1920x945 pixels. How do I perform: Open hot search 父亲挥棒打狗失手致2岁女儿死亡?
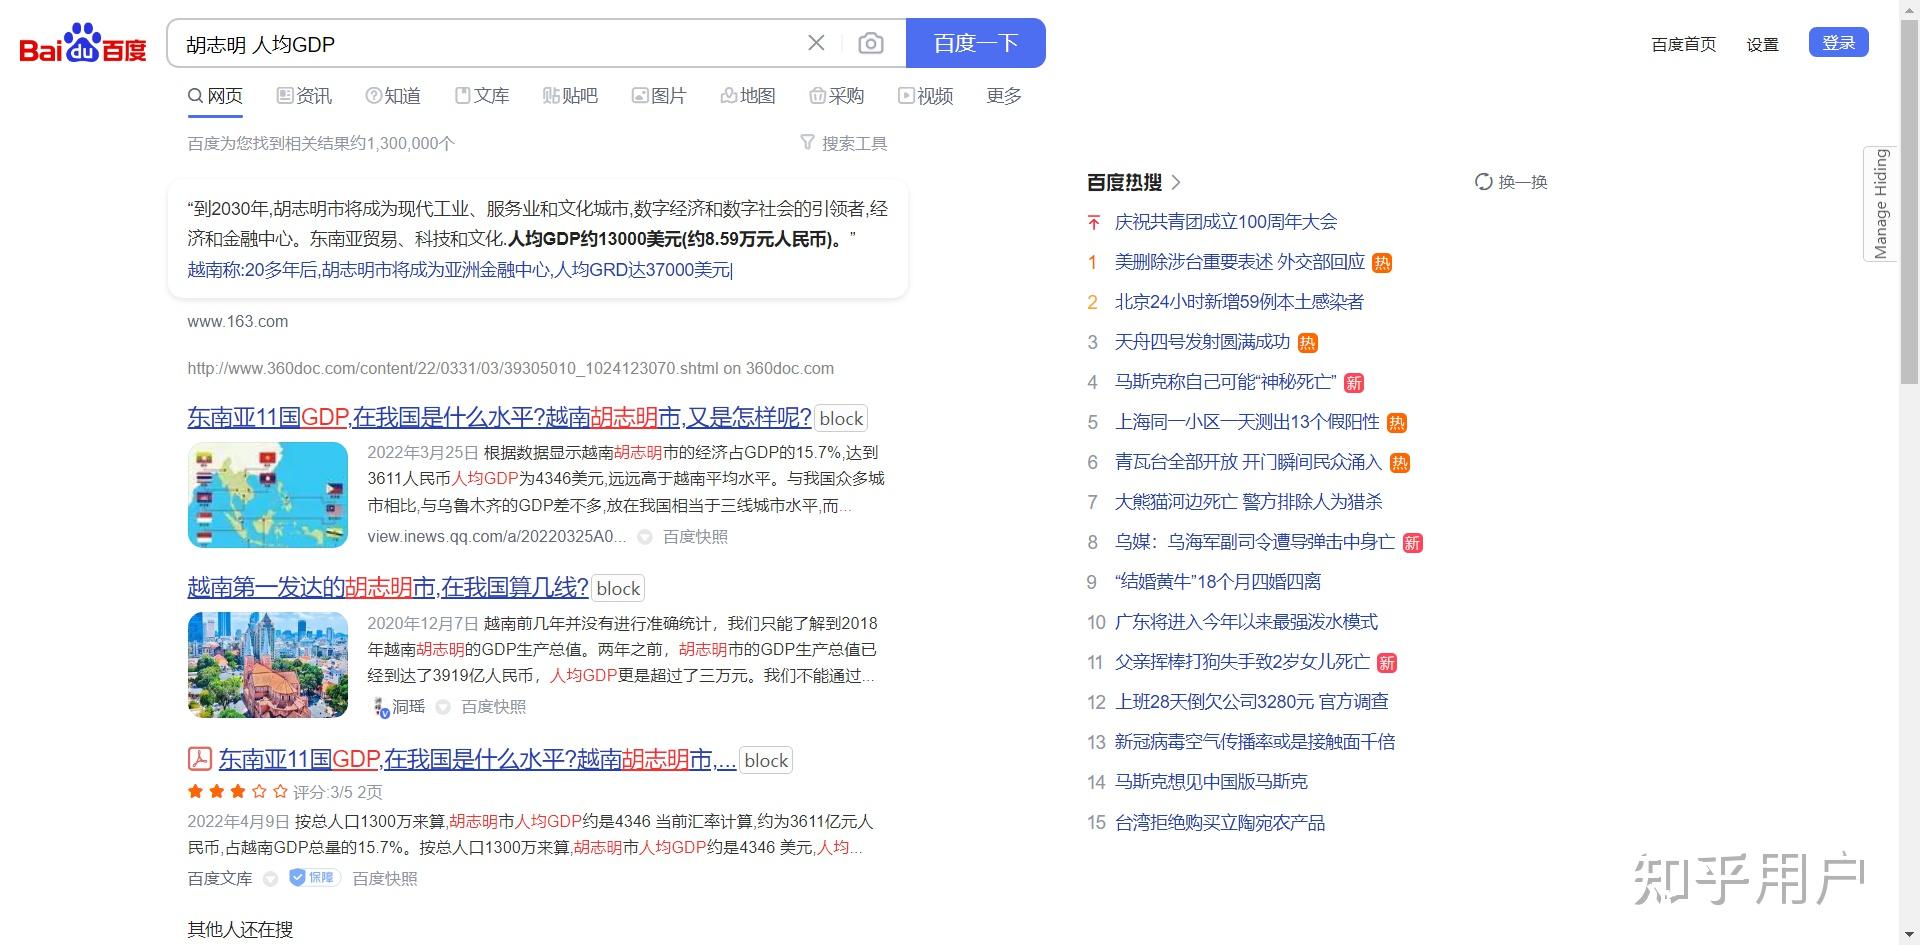1242,662
